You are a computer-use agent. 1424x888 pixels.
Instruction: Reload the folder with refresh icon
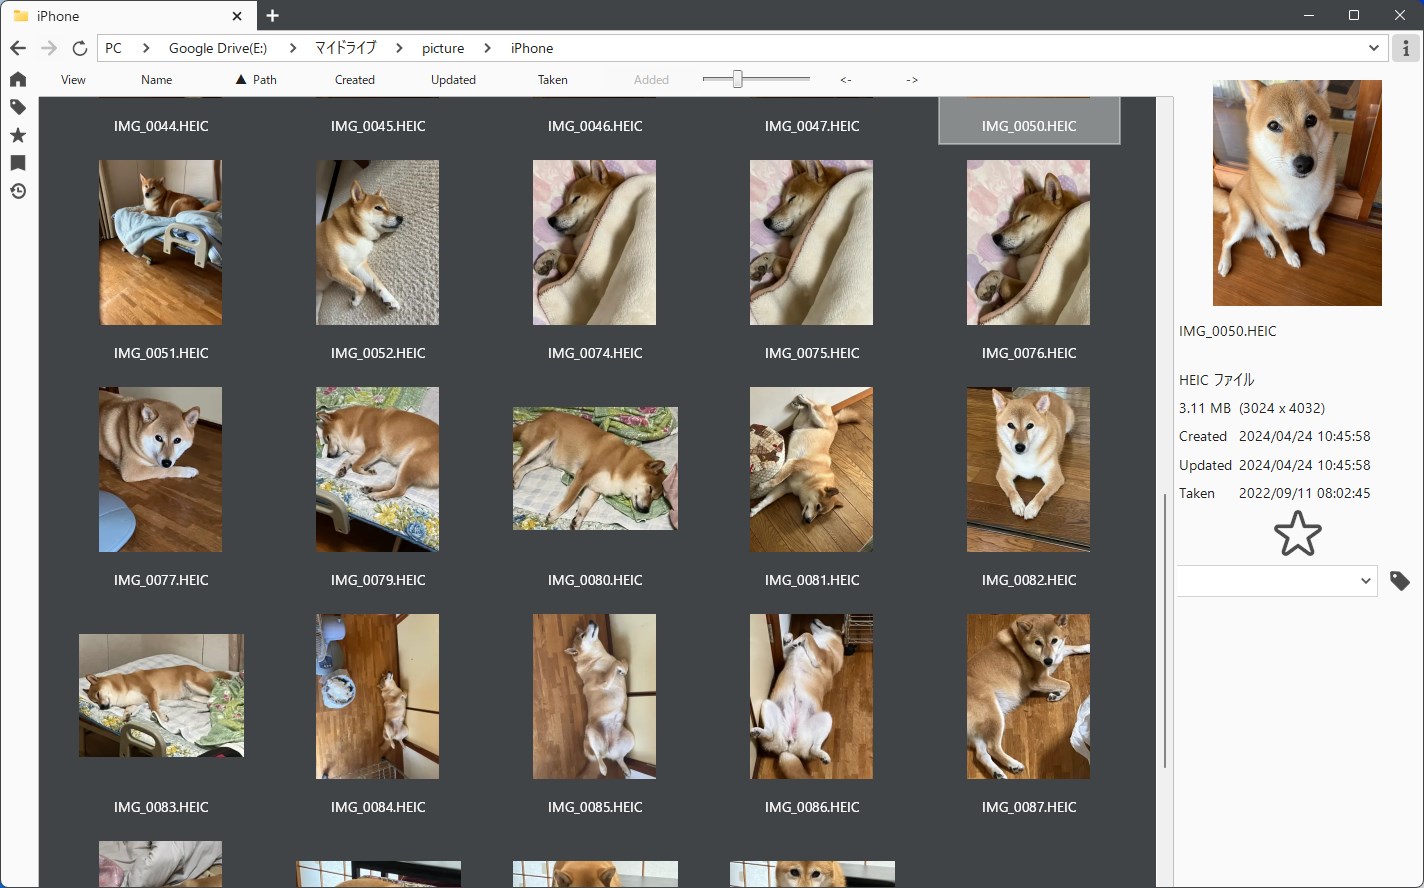tap(80, 48)
